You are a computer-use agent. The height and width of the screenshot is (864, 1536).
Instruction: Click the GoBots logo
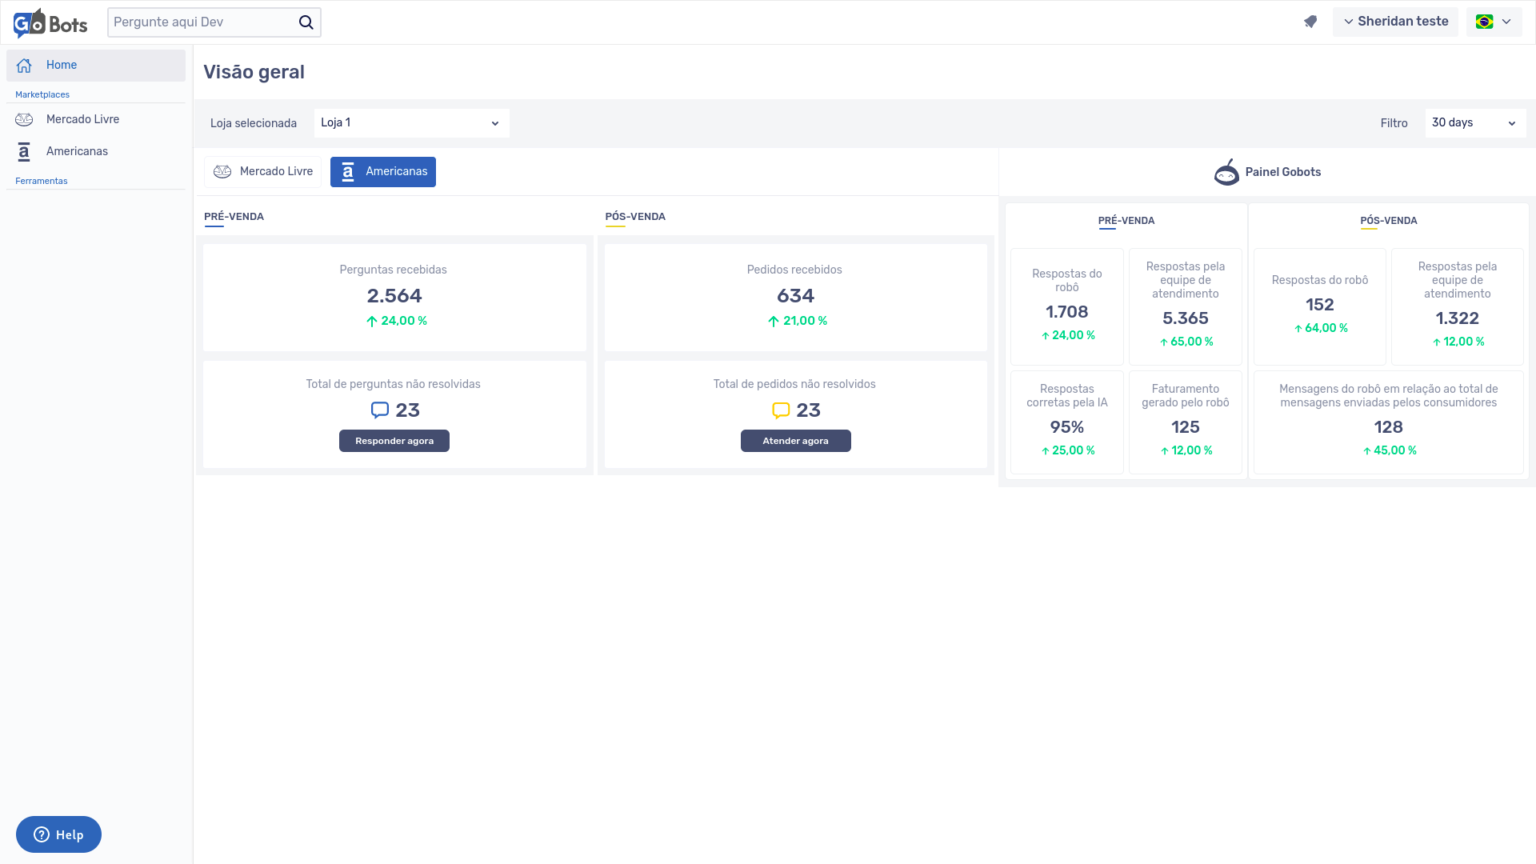(x=50, y=22)
